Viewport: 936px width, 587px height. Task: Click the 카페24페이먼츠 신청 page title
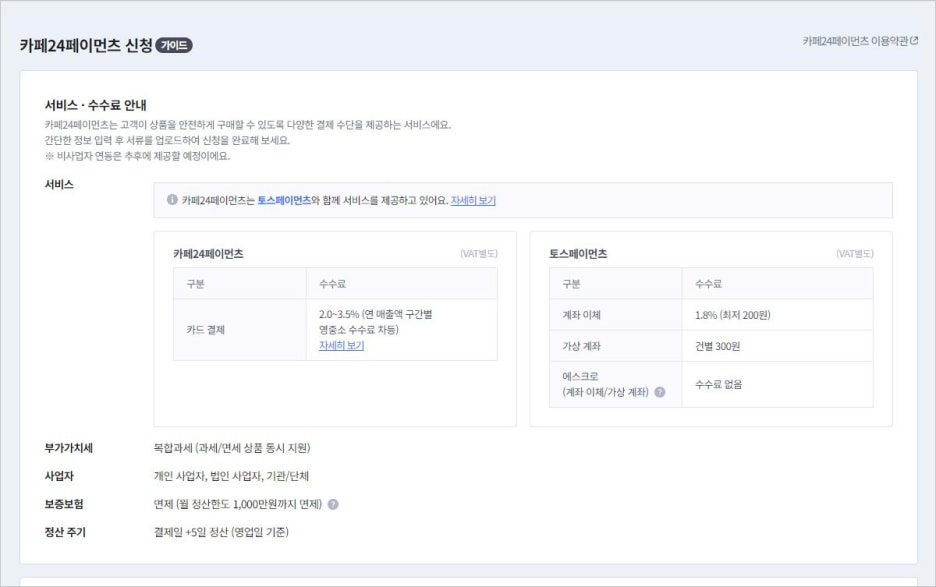pos(86,45)
